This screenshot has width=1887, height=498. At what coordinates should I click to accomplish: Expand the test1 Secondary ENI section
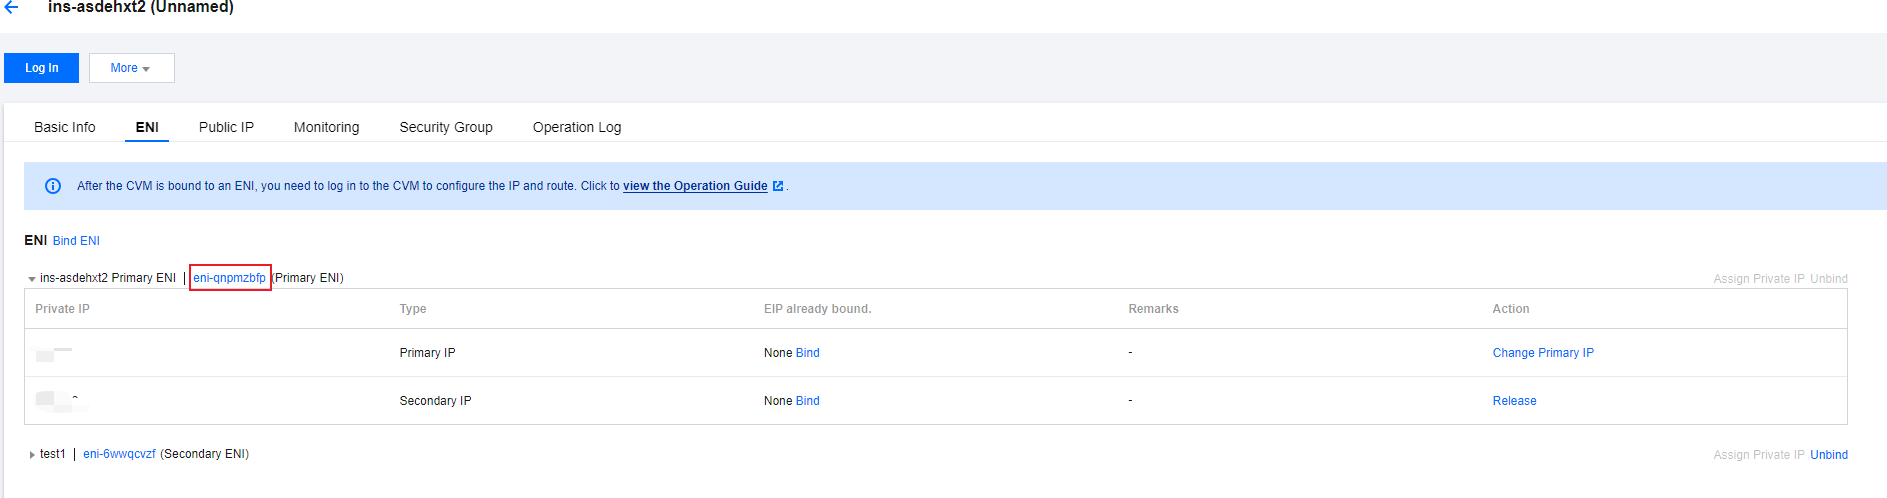point(32,455)
